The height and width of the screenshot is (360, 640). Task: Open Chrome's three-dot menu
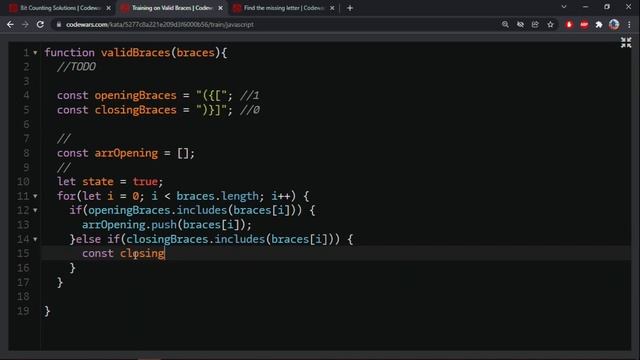click(629, 24)
